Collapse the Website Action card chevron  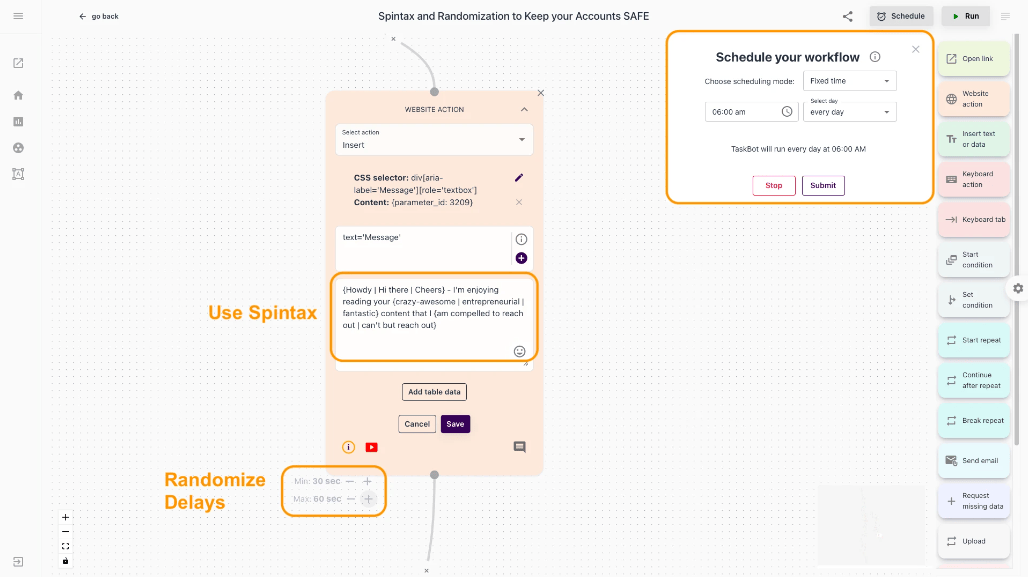[x=524, y=109]
